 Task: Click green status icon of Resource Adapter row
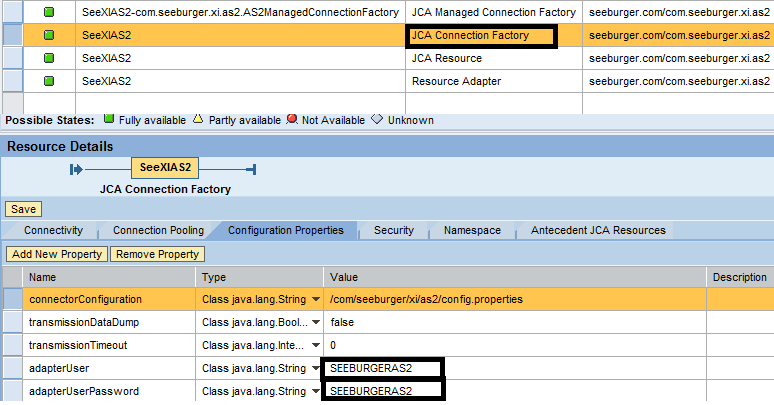[x=50, y=81]
